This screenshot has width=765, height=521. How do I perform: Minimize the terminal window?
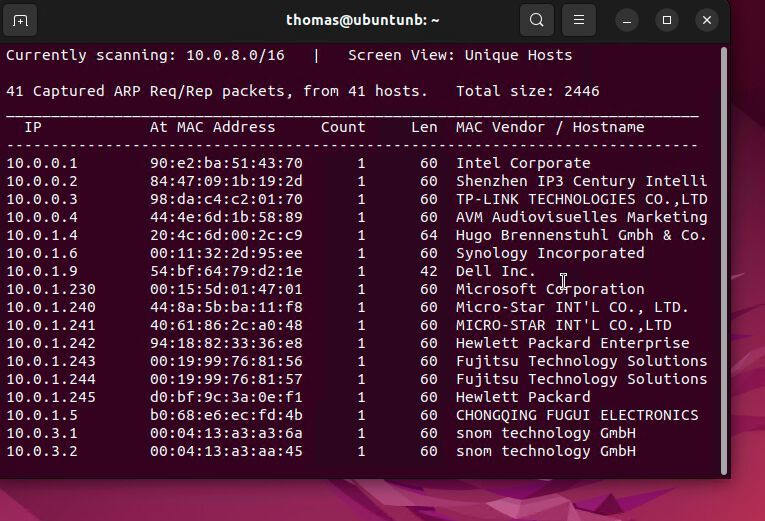click(627, 20)
